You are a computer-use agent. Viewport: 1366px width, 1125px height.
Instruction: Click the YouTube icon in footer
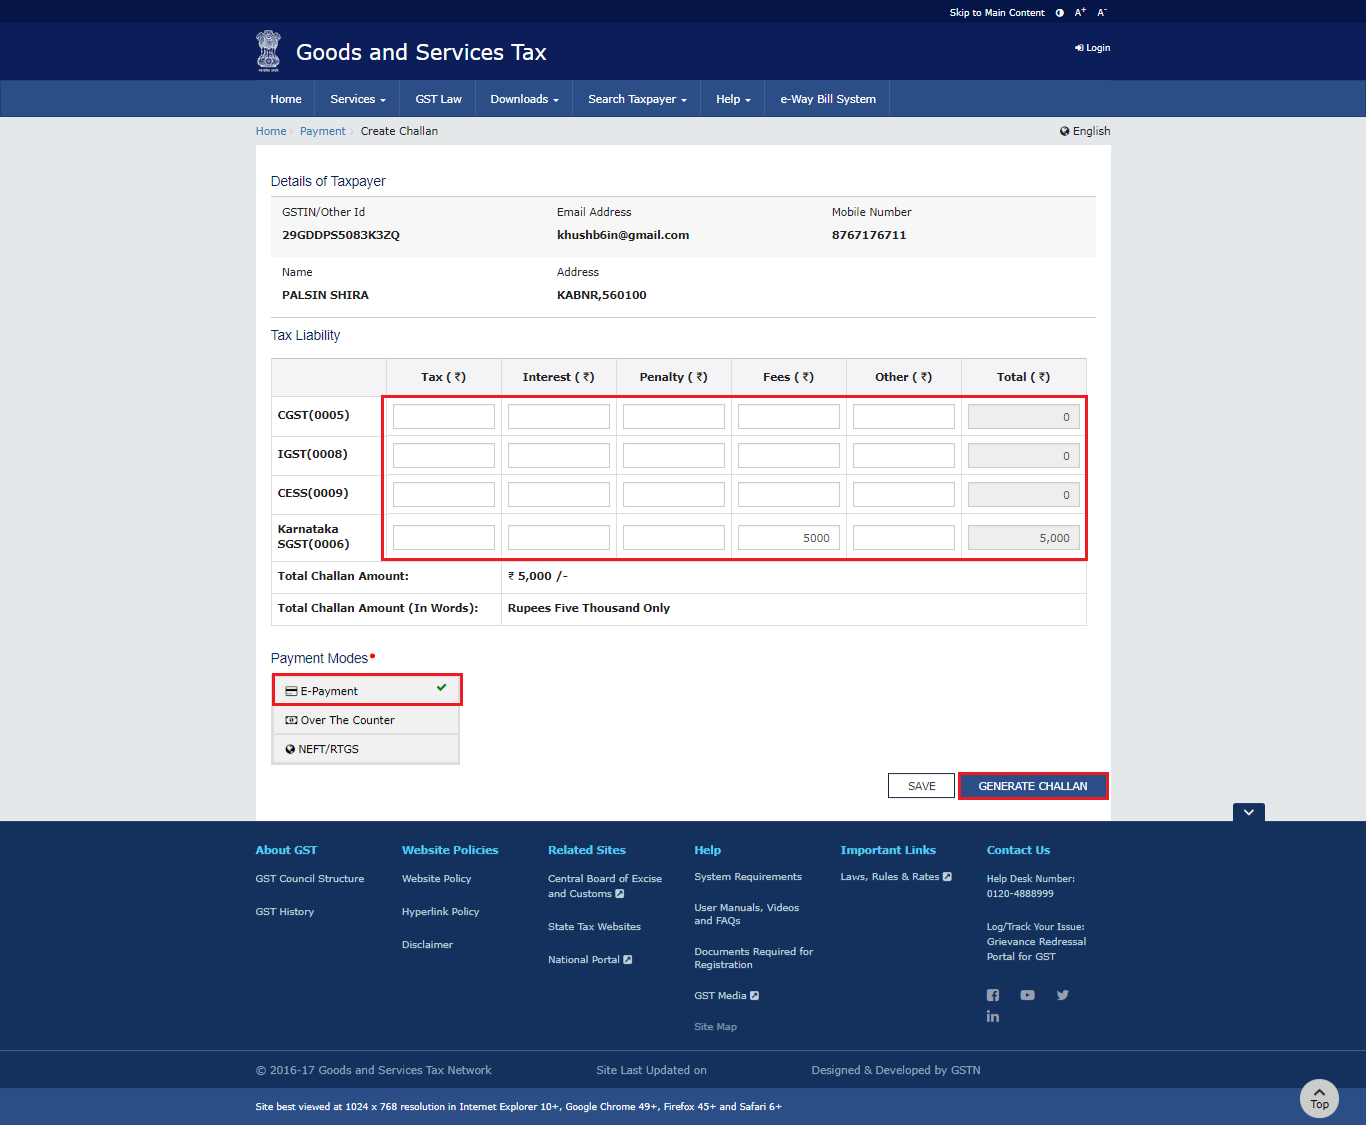[x=1027, y=995]
